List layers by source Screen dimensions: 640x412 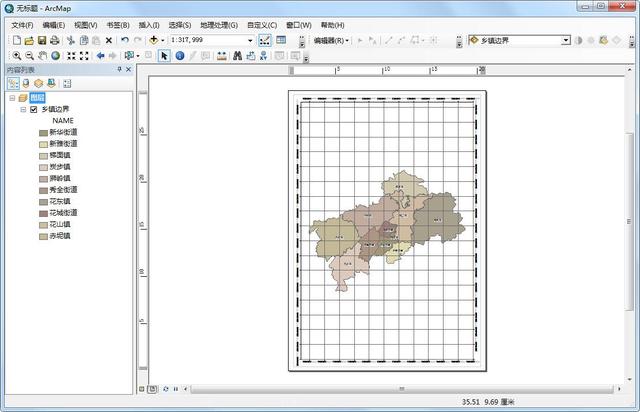point(26,84)
